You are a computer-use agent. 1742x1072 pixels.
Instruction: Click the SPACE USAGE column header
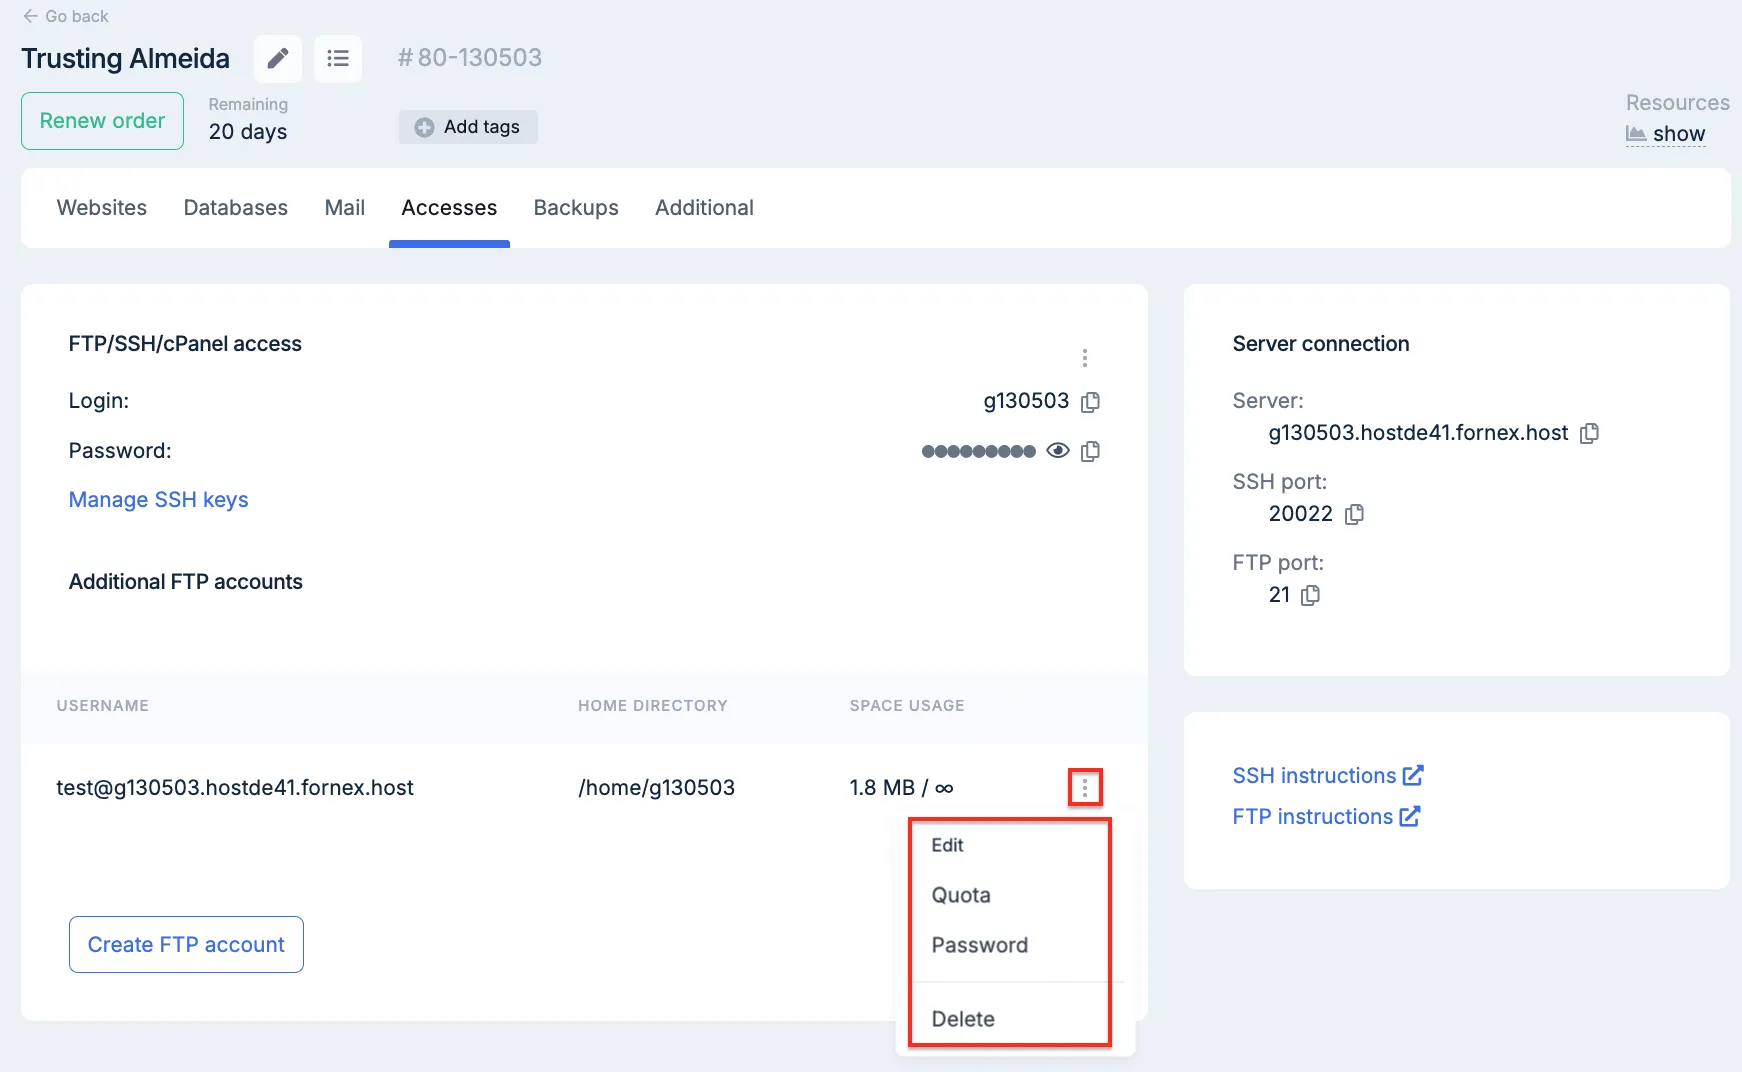coord(907,705)
